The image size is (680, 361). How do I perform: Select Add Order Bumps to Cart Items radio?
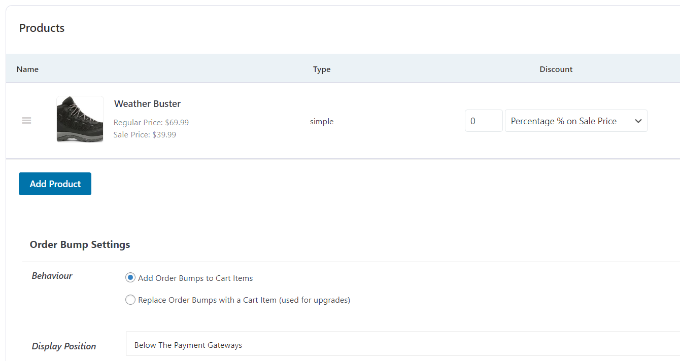point(130,278)
